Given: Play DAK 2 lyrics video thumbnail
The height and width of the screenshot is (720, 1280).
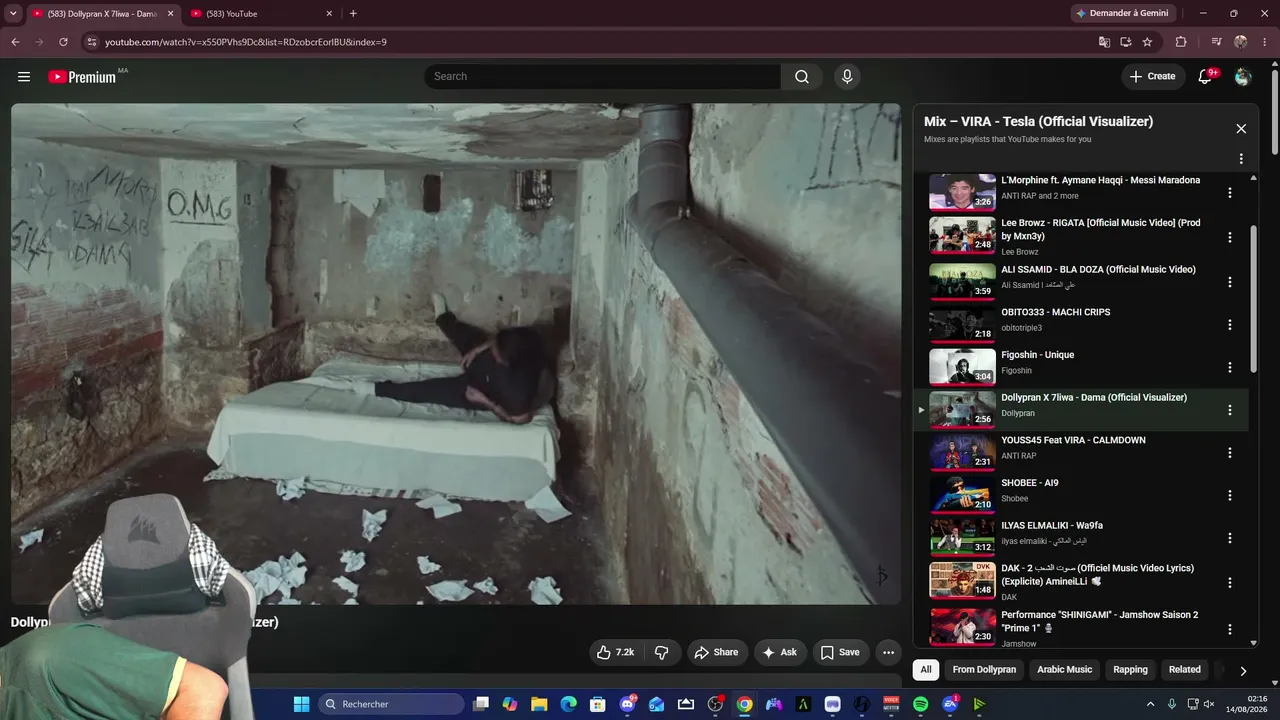Looking at the screenshot, I should [962, 580].
